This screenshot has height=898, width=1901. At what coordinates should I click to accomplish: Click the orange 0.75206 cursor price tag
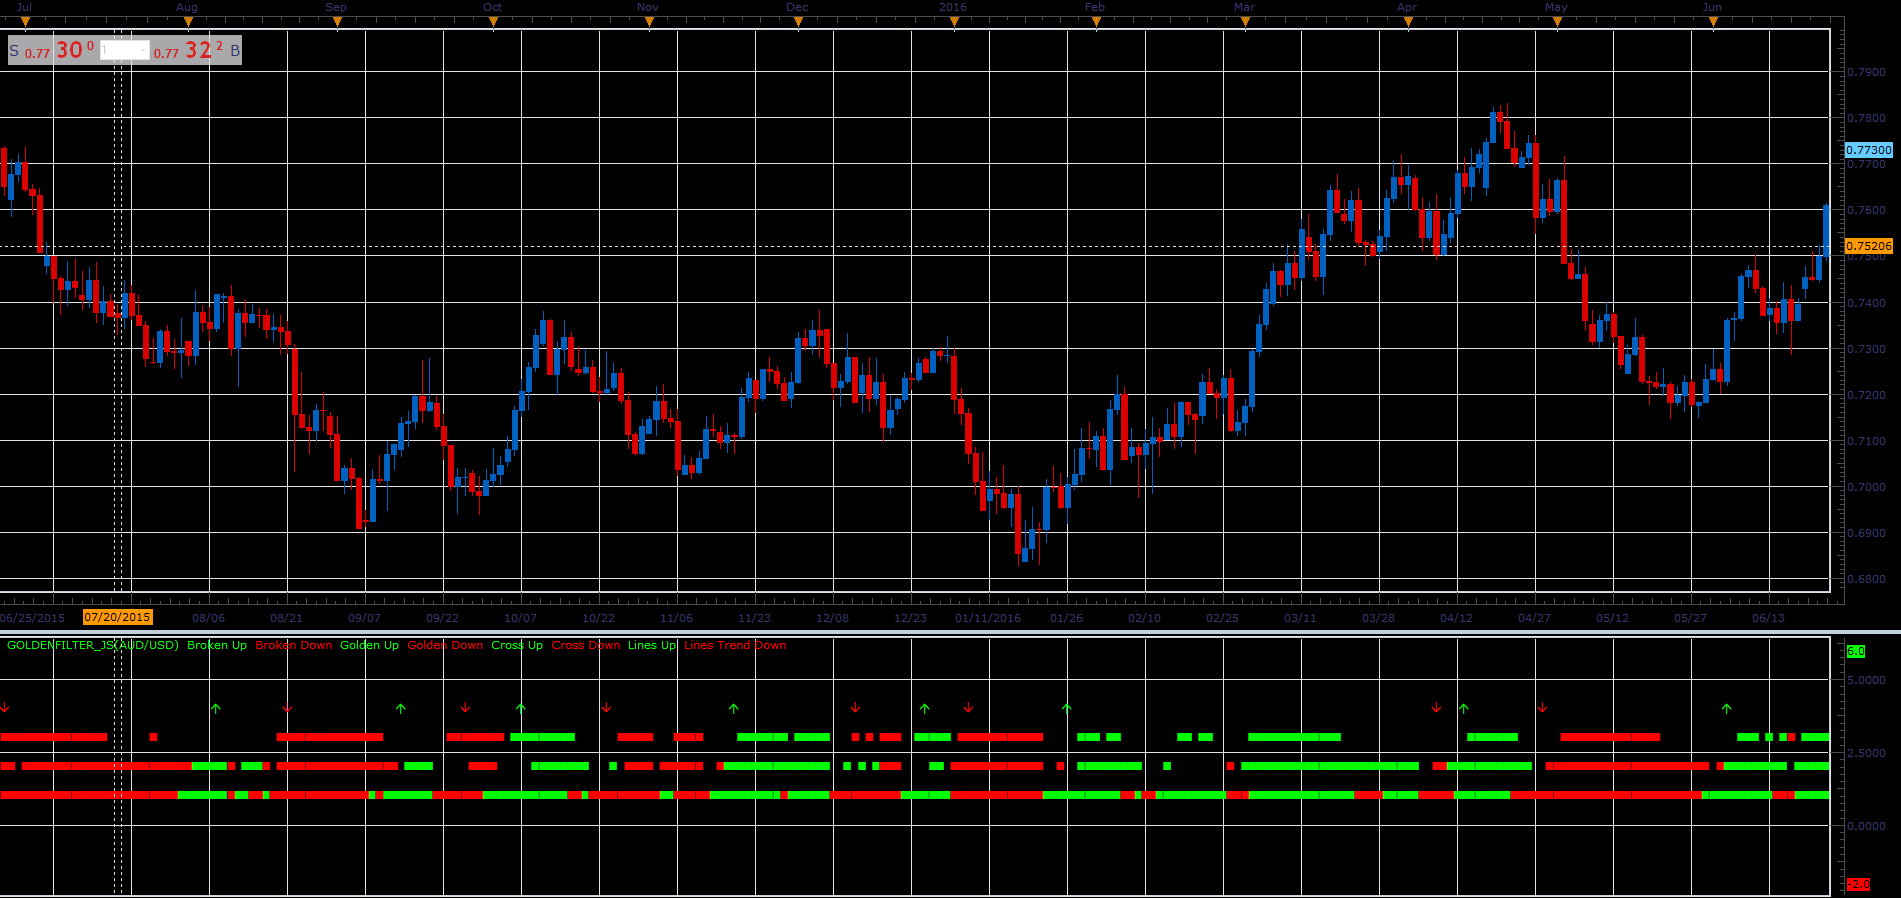tap(1869, 246)
